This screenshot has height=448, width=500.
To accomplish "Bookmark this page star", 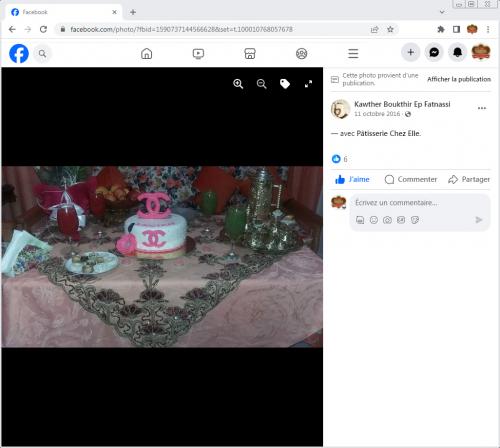I will tap(390, 30).
